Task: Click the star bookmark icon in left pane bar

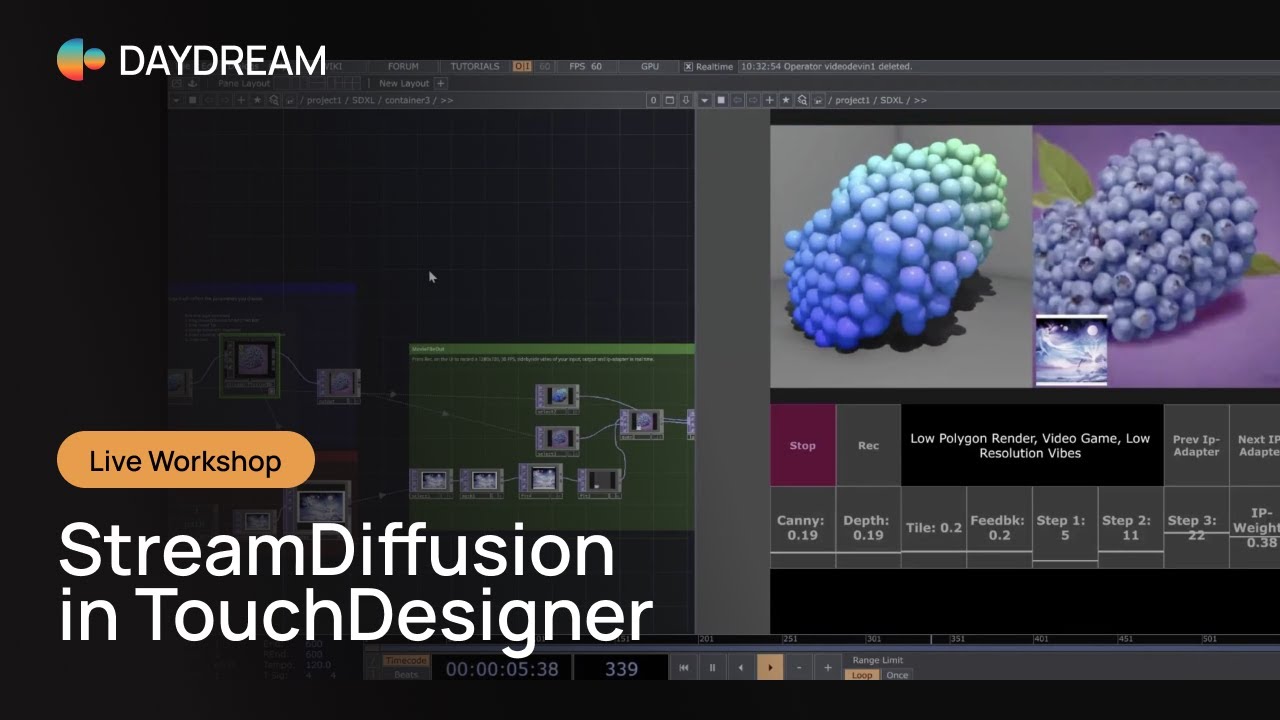Action: click(257, 100)
